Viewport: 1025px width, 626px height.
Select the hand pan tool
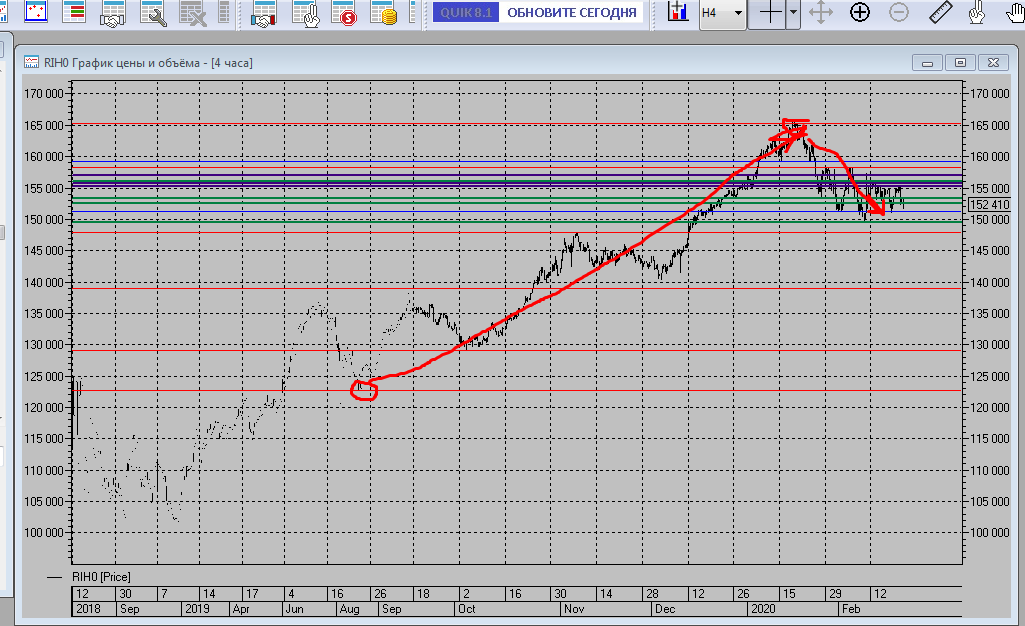1016,12
